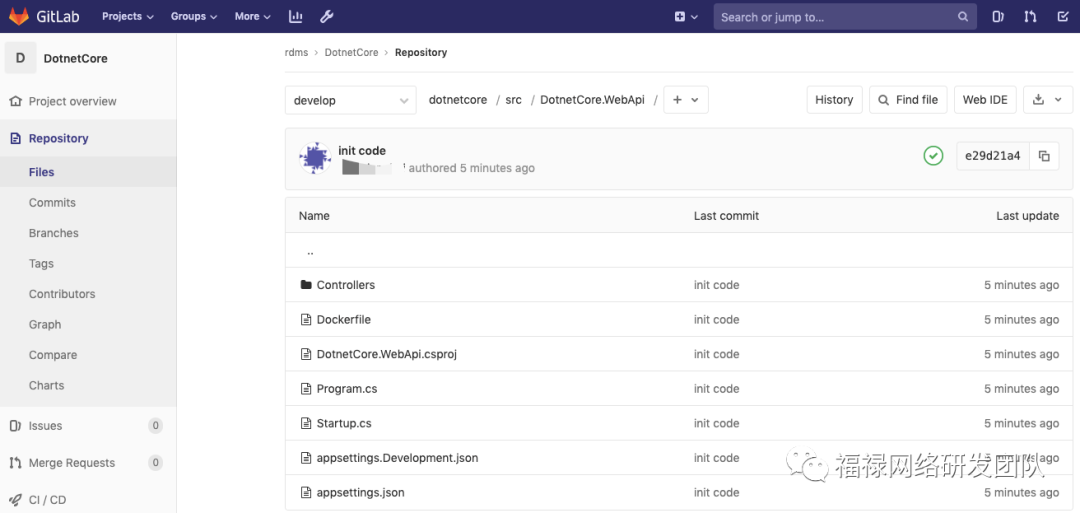Open the More dropdown menu
The image size is (1080, 513).
(252, 17)
